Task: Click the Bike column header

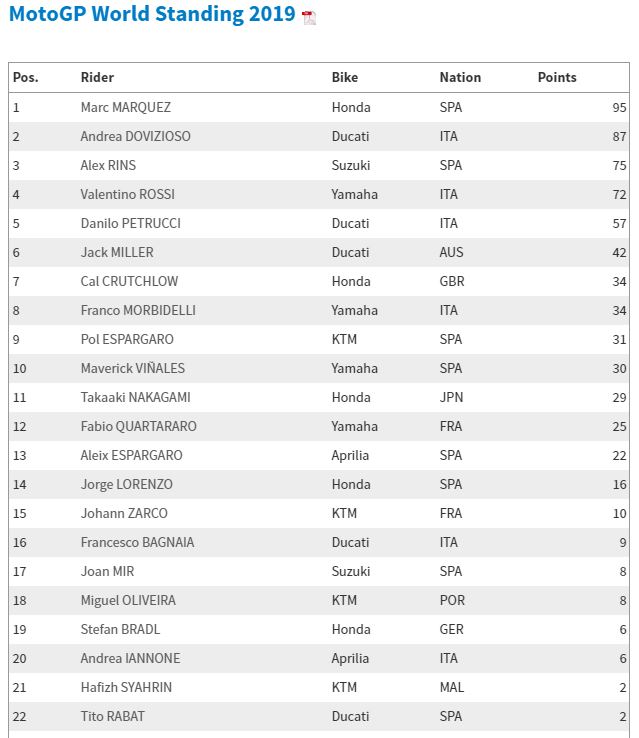Action: coord(345,77)
